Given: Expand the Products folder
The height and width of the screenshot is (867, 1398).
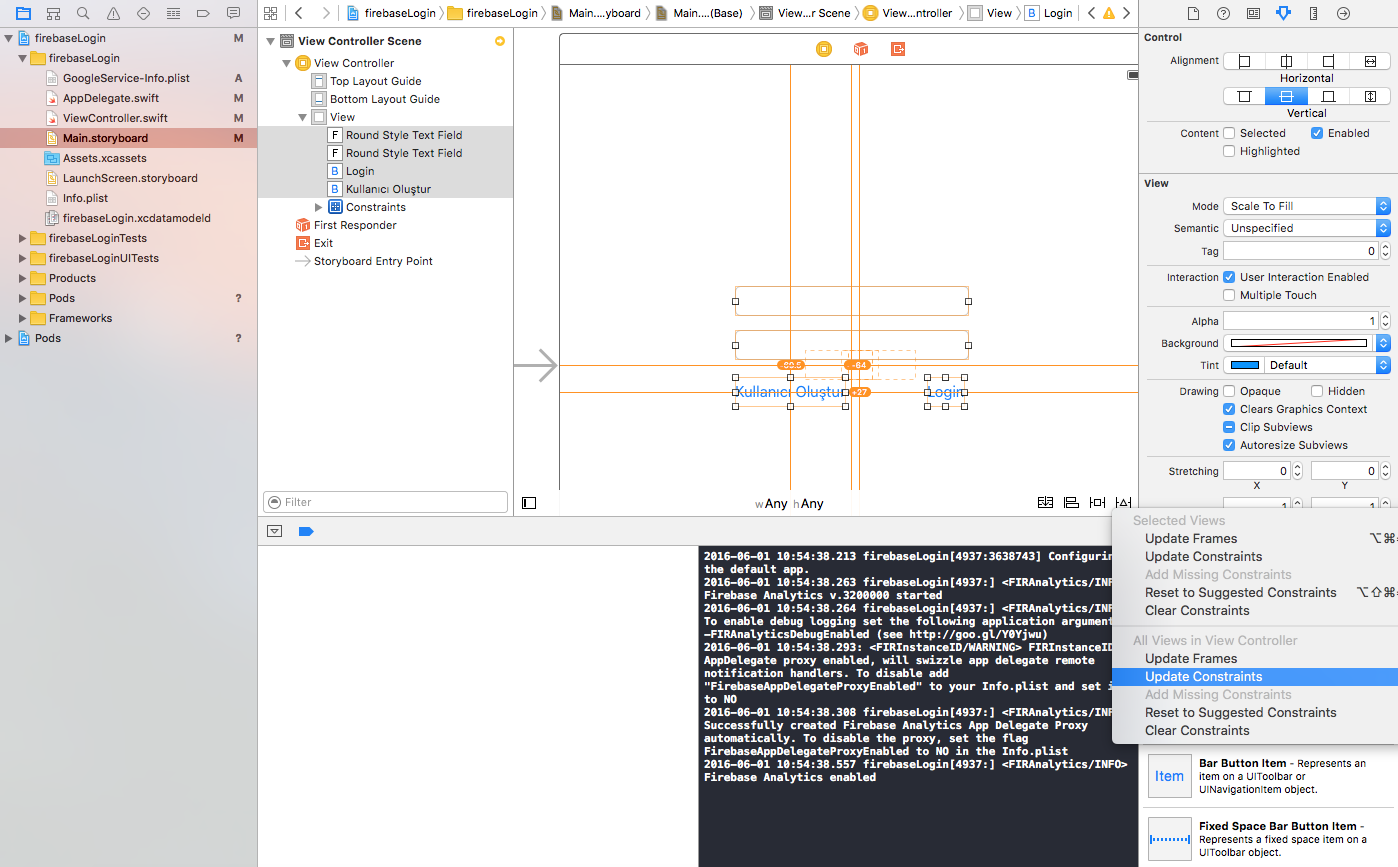Looking at the screenshot, I should pyautogui.click(x=23, y=278).
